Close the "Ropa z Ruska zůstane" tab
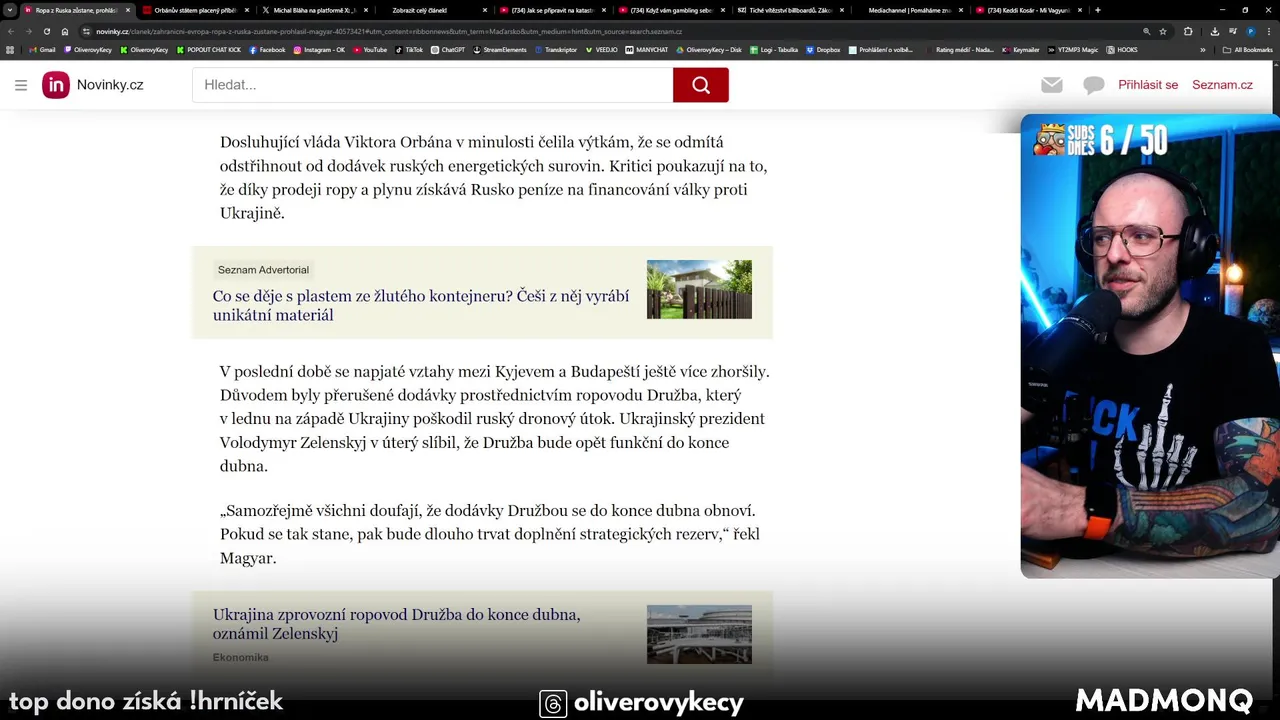1280x720 pixels. click(127, 10)
